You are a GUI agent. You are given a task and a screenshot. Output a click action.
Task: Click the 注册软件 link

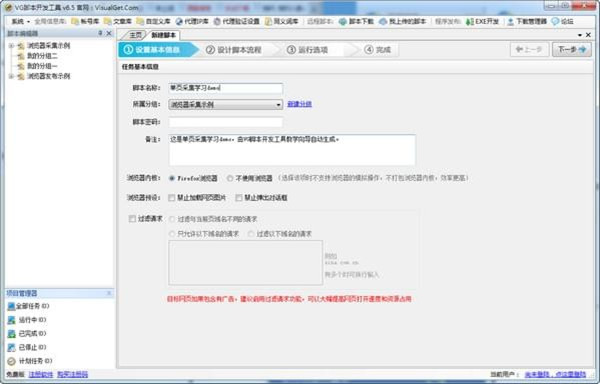(x=41, y=374)
